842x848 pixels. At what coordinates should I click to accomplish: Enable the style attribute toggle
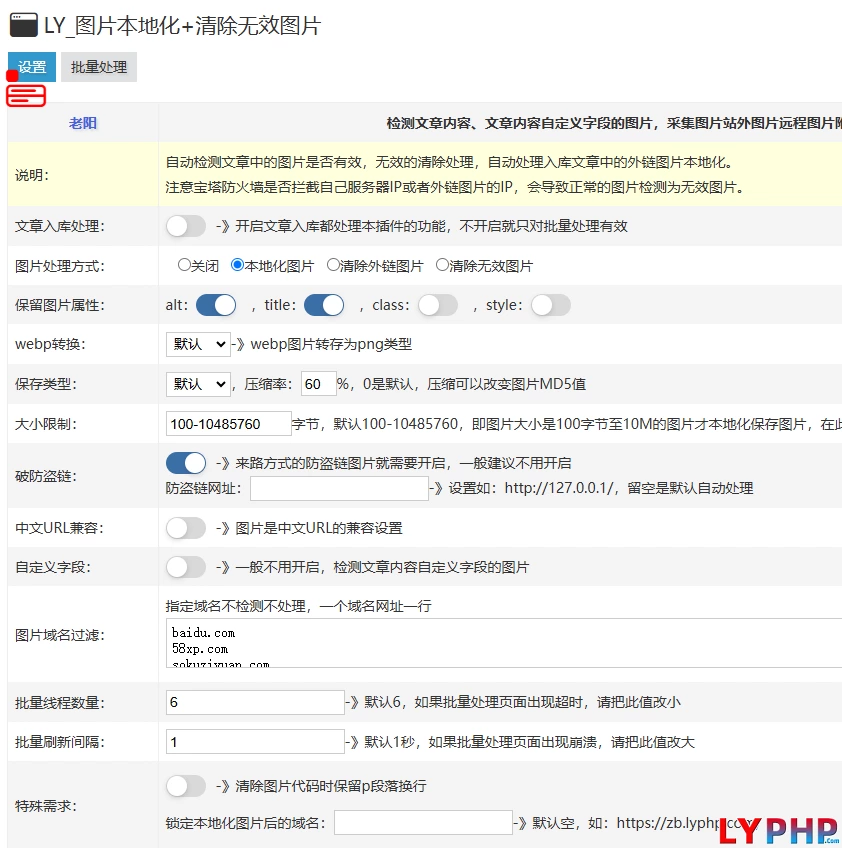pos(550,305)
